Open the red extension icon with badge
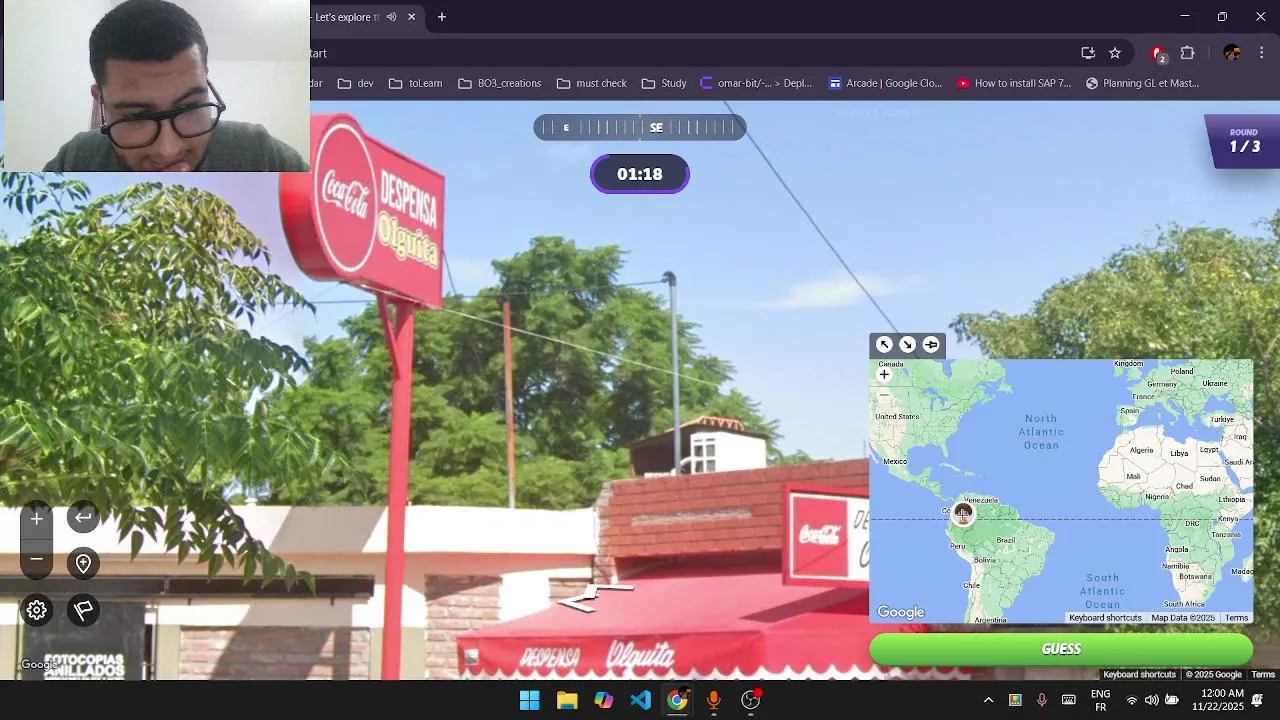The height and width of the screenshot is (720, 1280). (x=1158, y=53)
